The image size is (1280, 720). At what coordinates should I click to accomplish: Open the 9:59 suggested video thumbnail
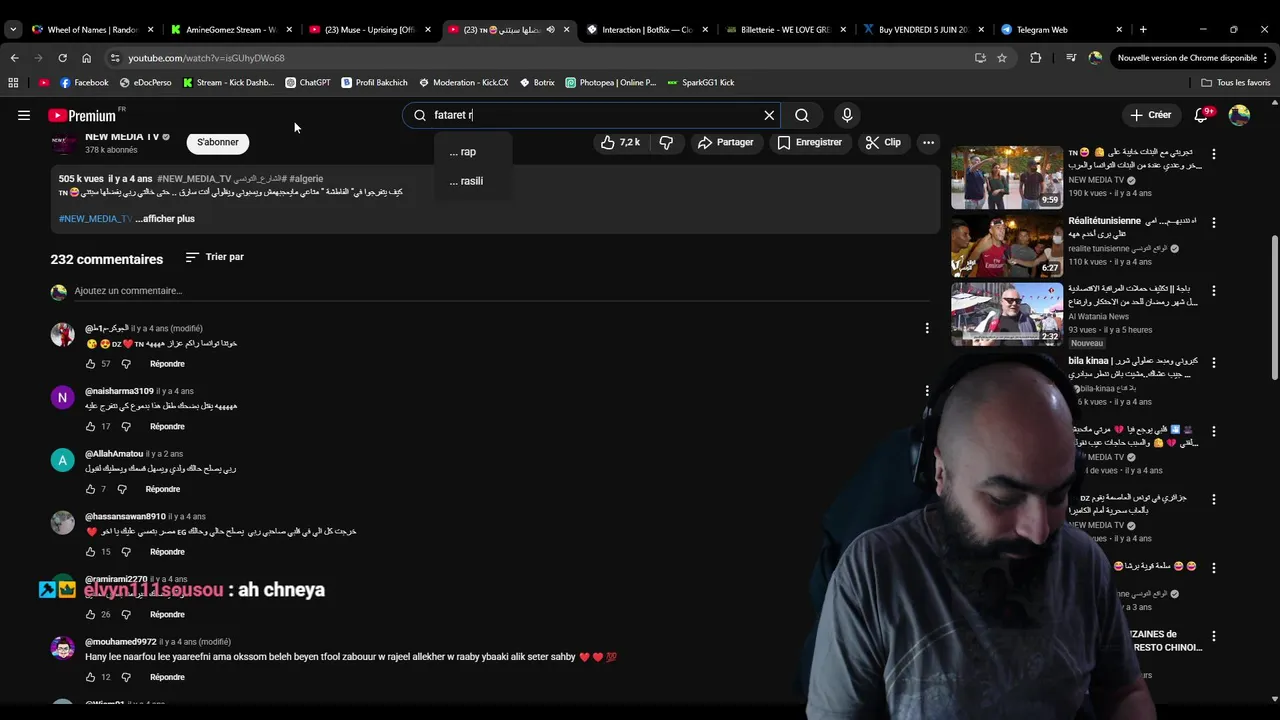pos(1007,177)
